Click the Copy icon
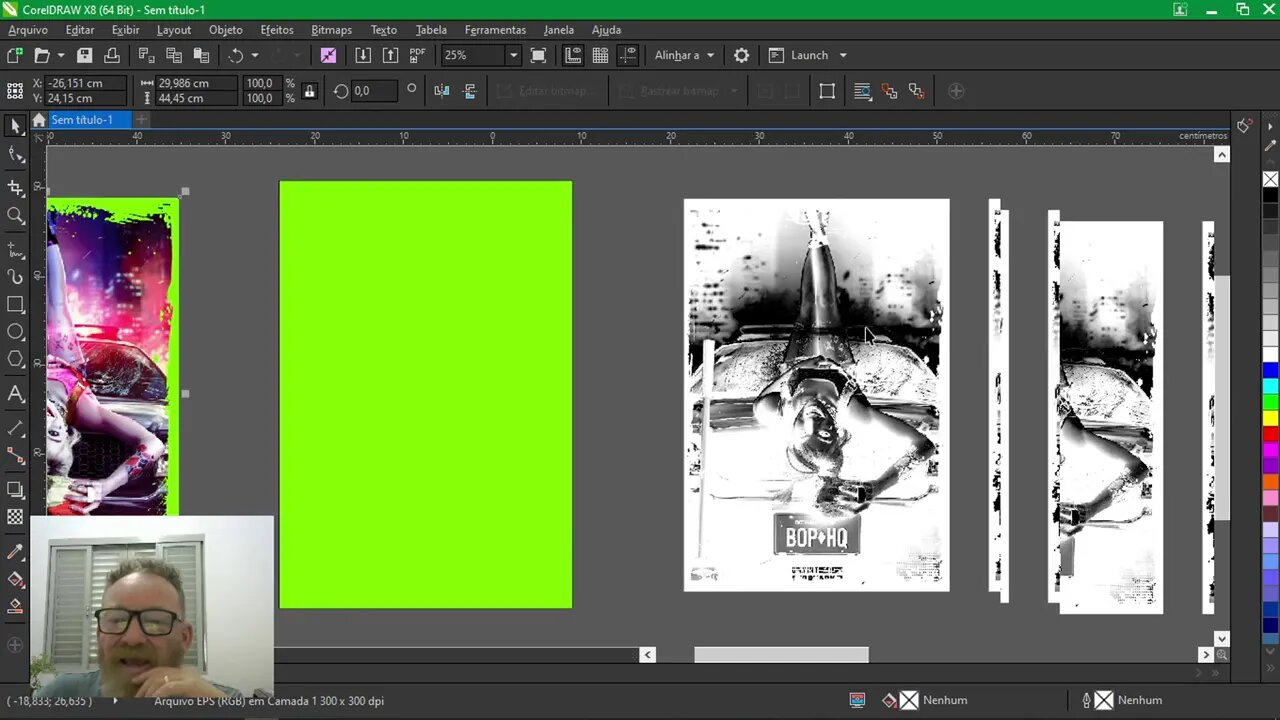The image size is (1280, 720). point(174,55)
